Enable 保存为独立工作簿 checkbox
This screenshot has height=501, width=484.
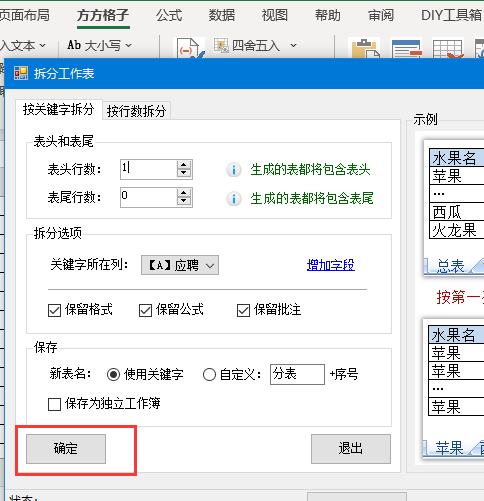pyautogui.click(x=54, y=404)
